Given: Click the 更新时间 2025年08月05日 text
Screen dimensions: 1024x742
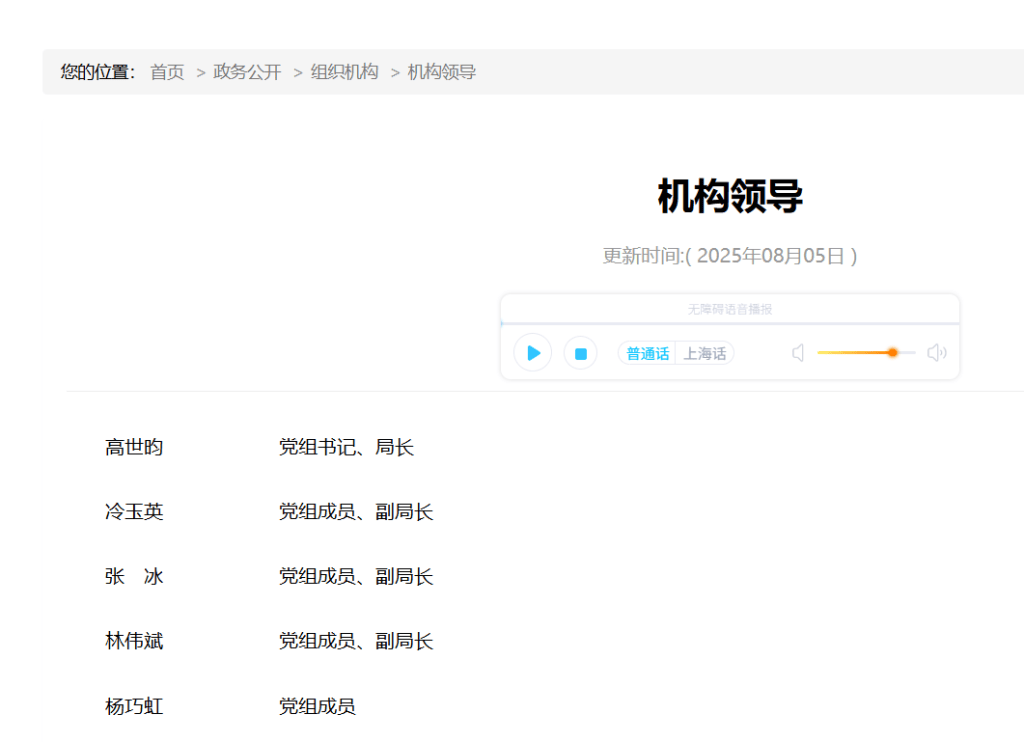Looking at the screenshot, I should 730,256.
